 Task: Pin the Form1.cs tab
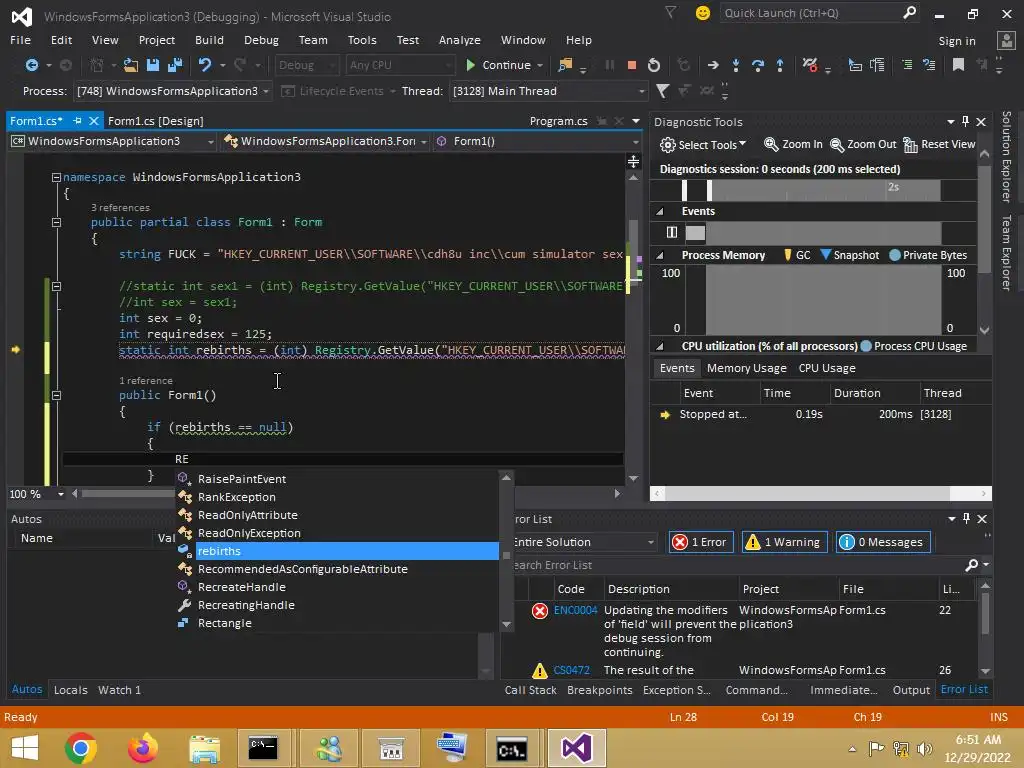[x=78, y=121]
